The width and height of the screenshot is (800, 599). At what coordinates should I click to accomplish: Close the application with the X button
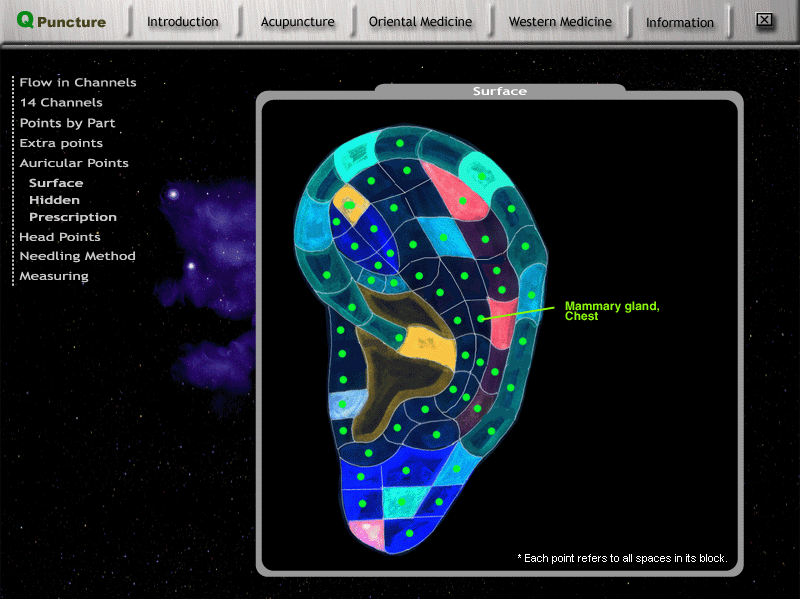[x=764, y=20]
